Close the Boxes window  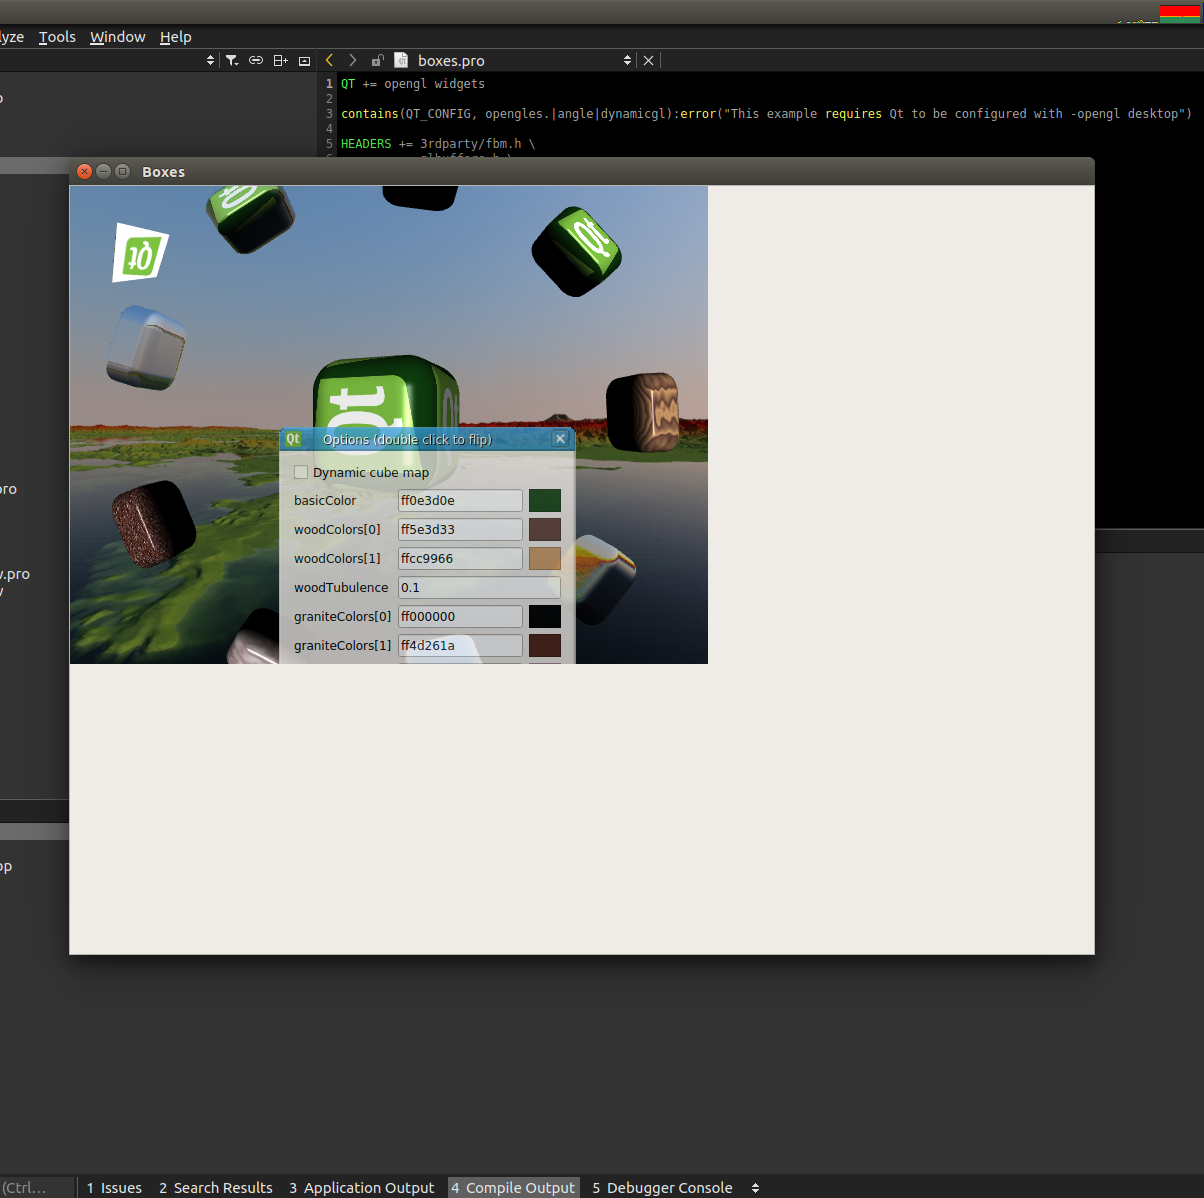point(85,171)
